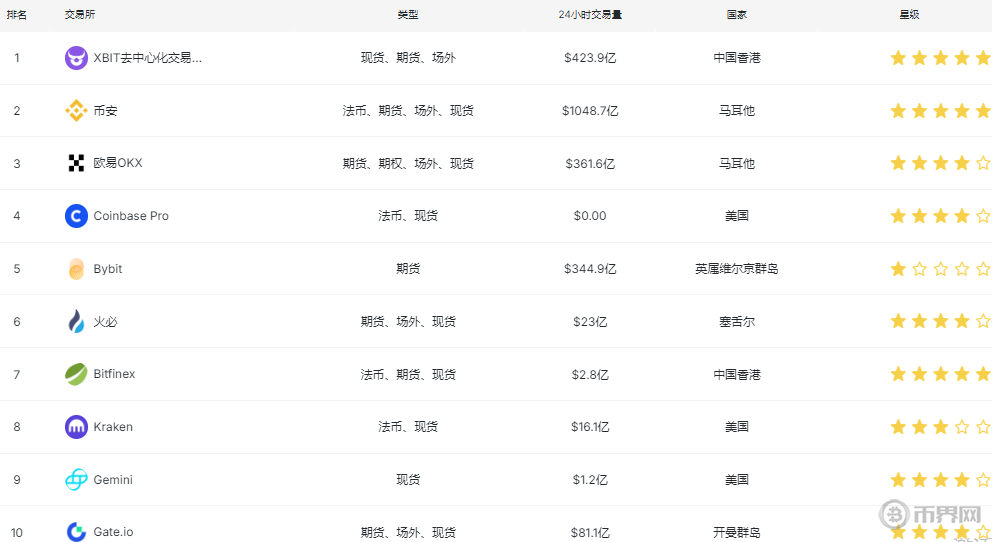Viewport: 992px width, 542px height.
Task: Click the $81.1亿 volume value
Action: click(x=590, y=533)
